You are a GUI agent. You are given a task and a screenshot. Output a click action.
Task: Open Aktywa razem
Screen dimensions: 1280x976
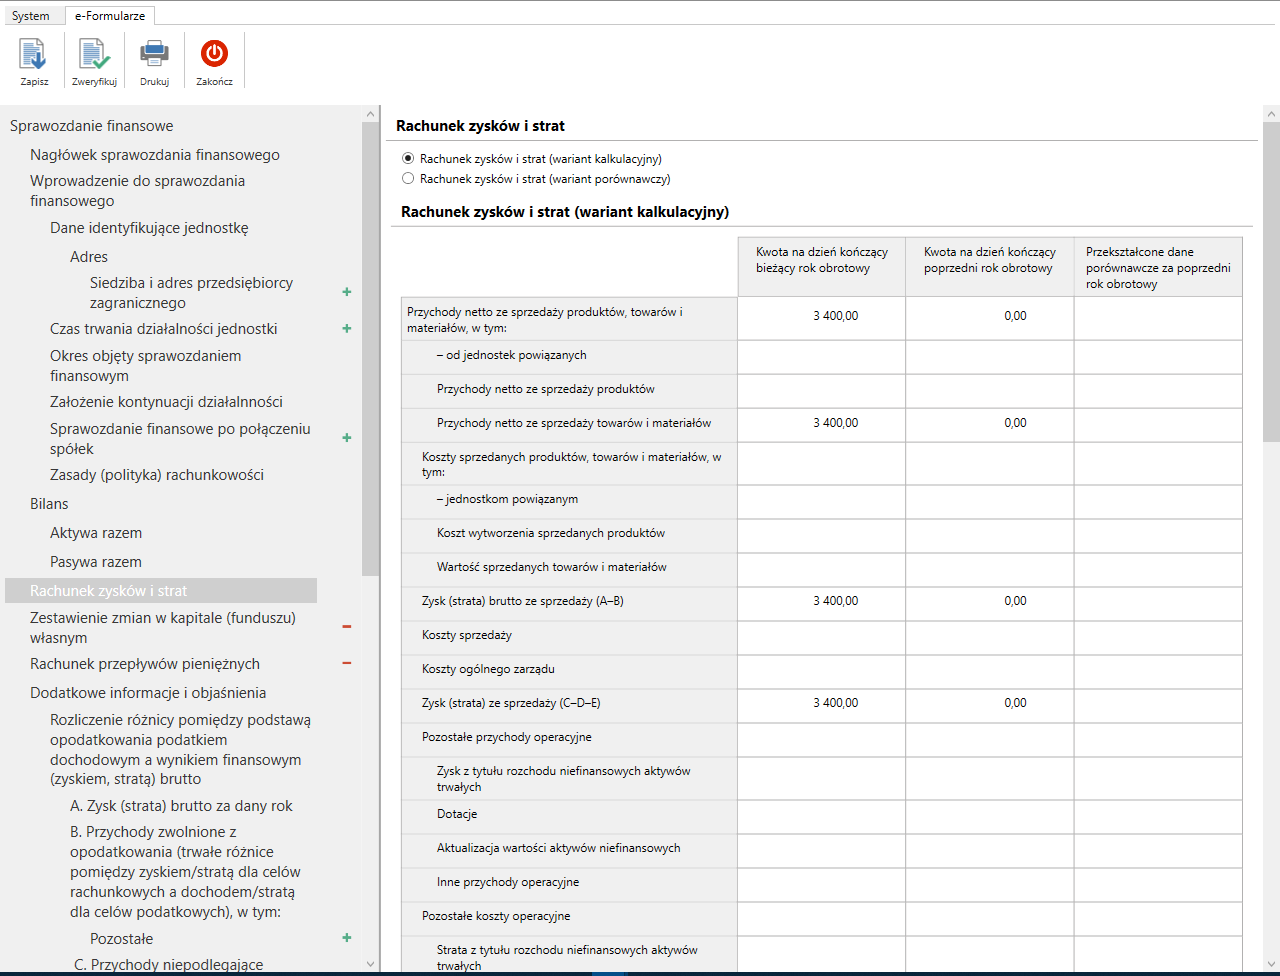pyautogui.click(x=96, y=533)
